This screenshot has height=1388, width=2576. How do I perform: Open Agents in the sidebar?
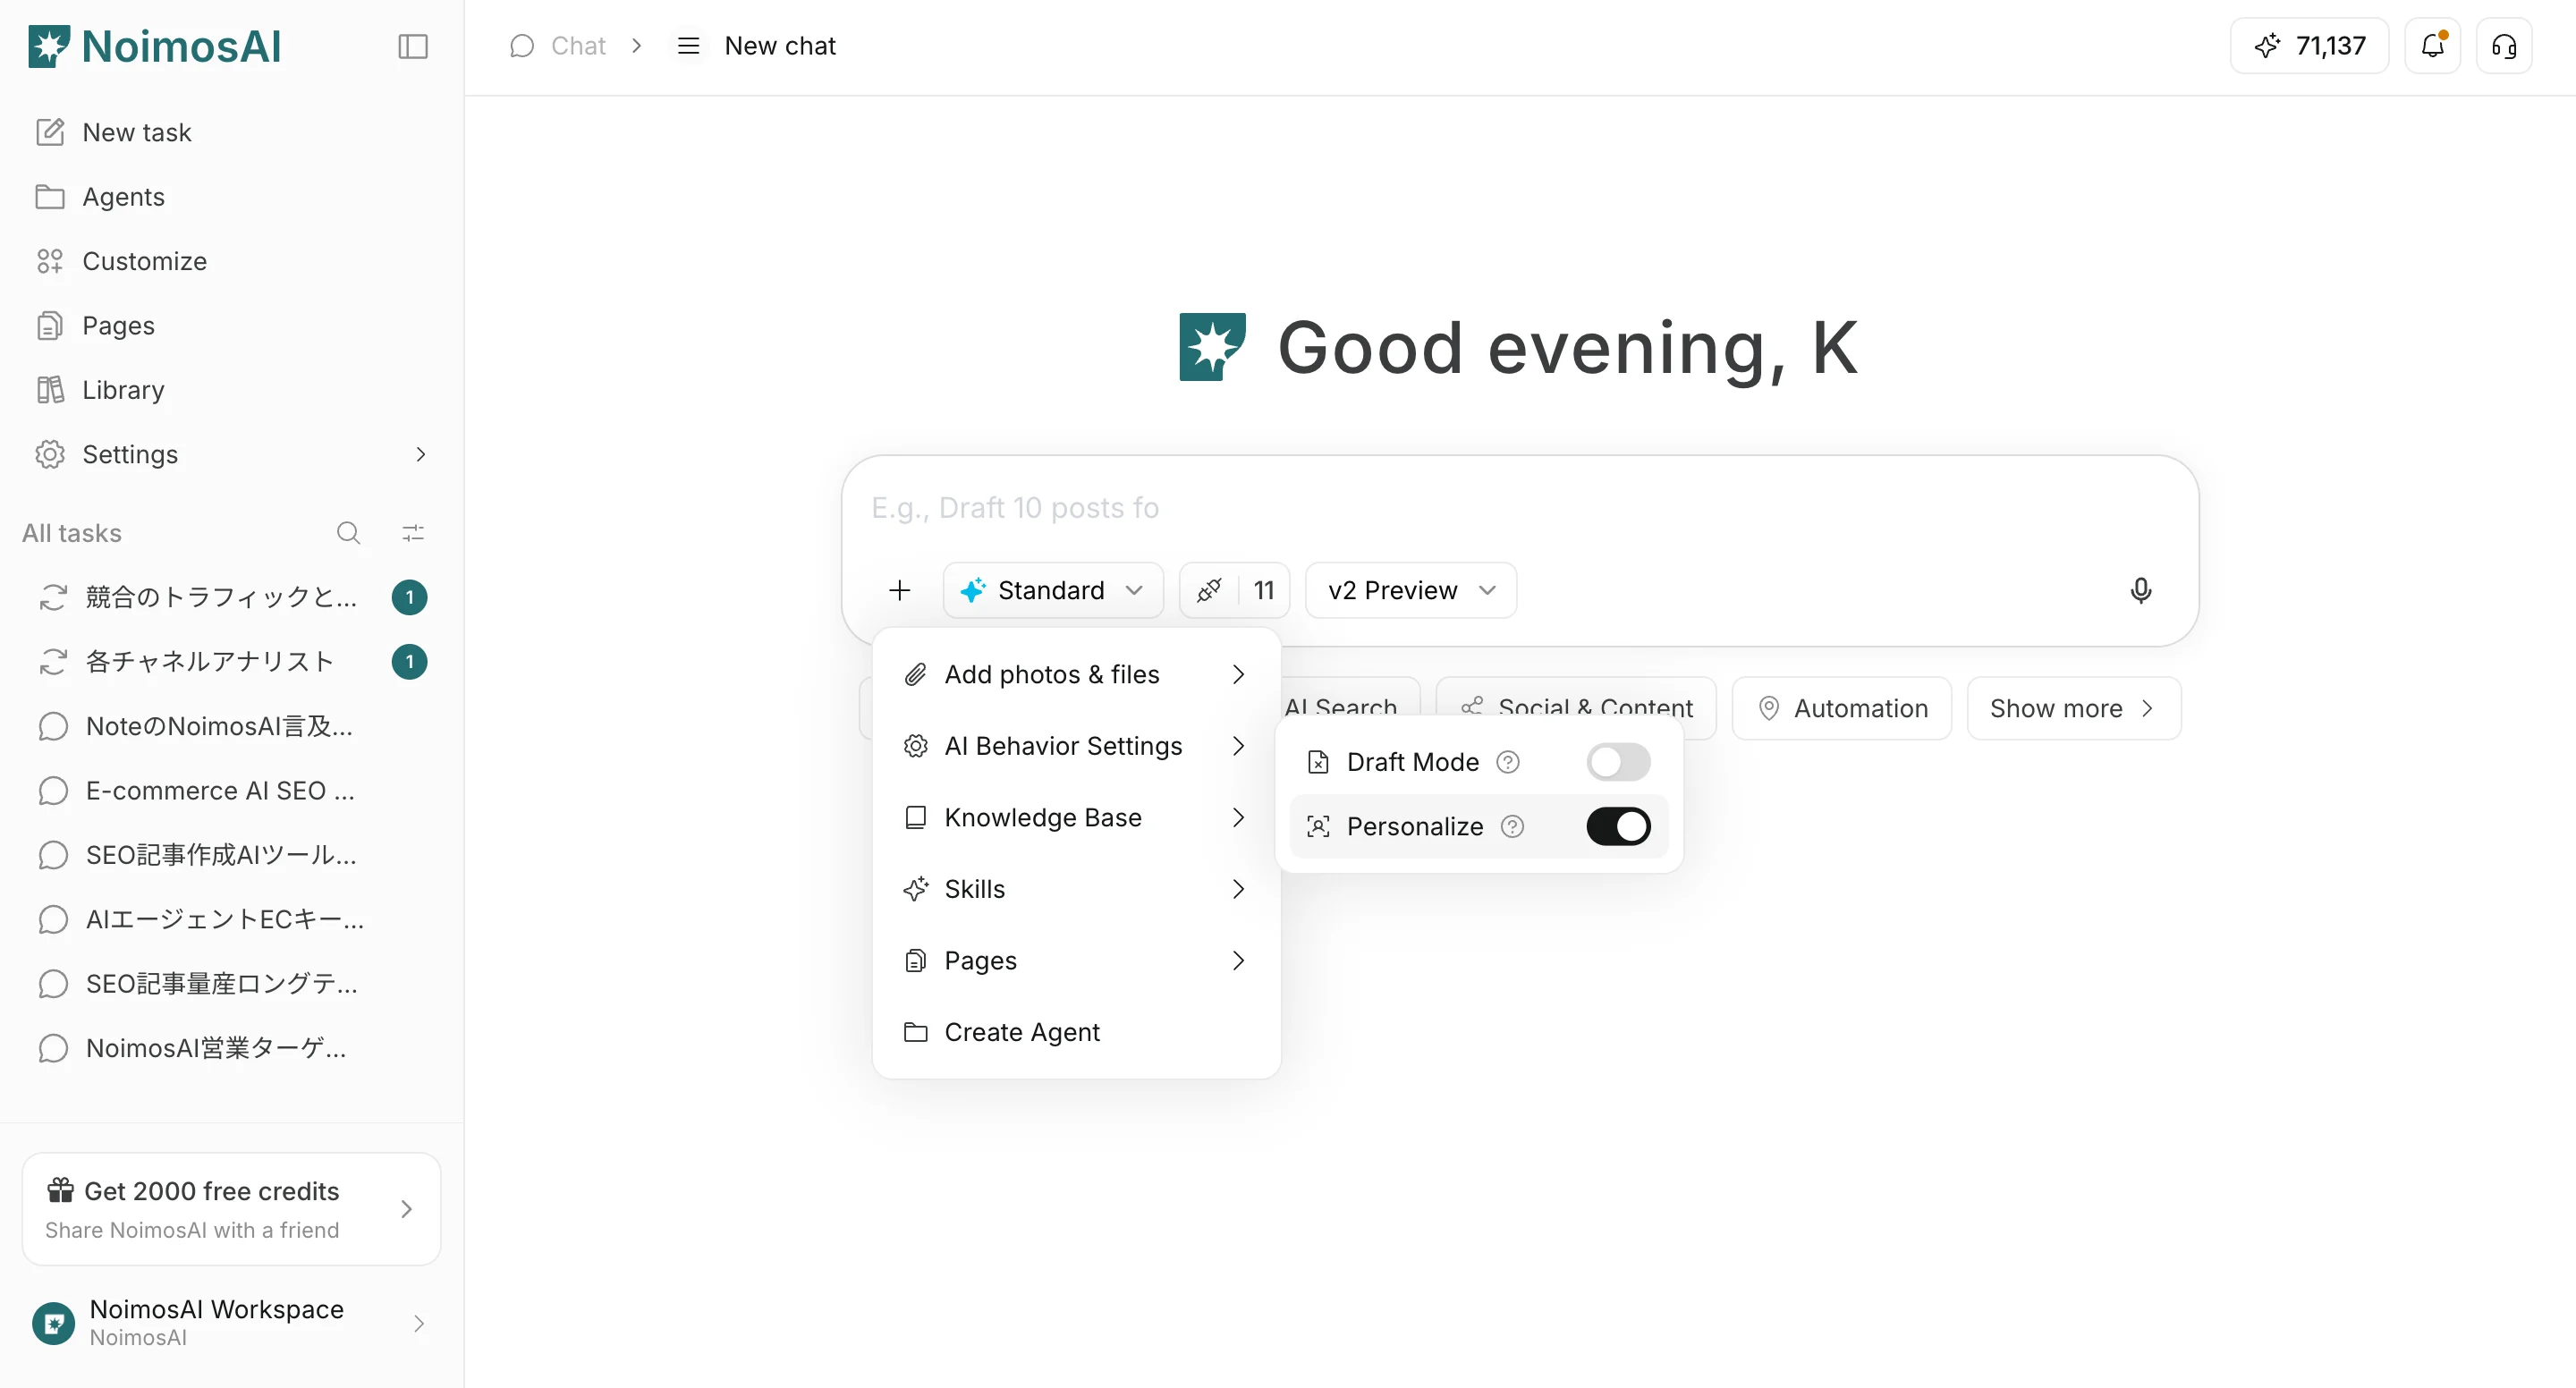(x=232, y=196)
